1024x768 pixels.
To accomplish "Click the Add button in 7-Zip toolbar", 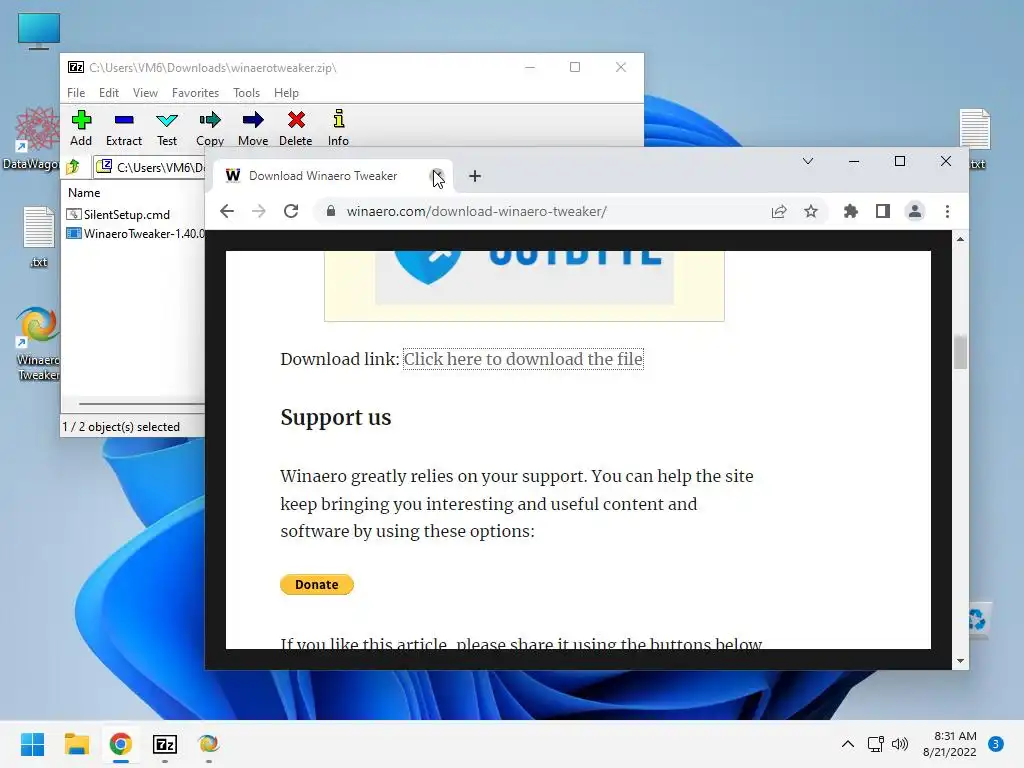I will 81,128.
